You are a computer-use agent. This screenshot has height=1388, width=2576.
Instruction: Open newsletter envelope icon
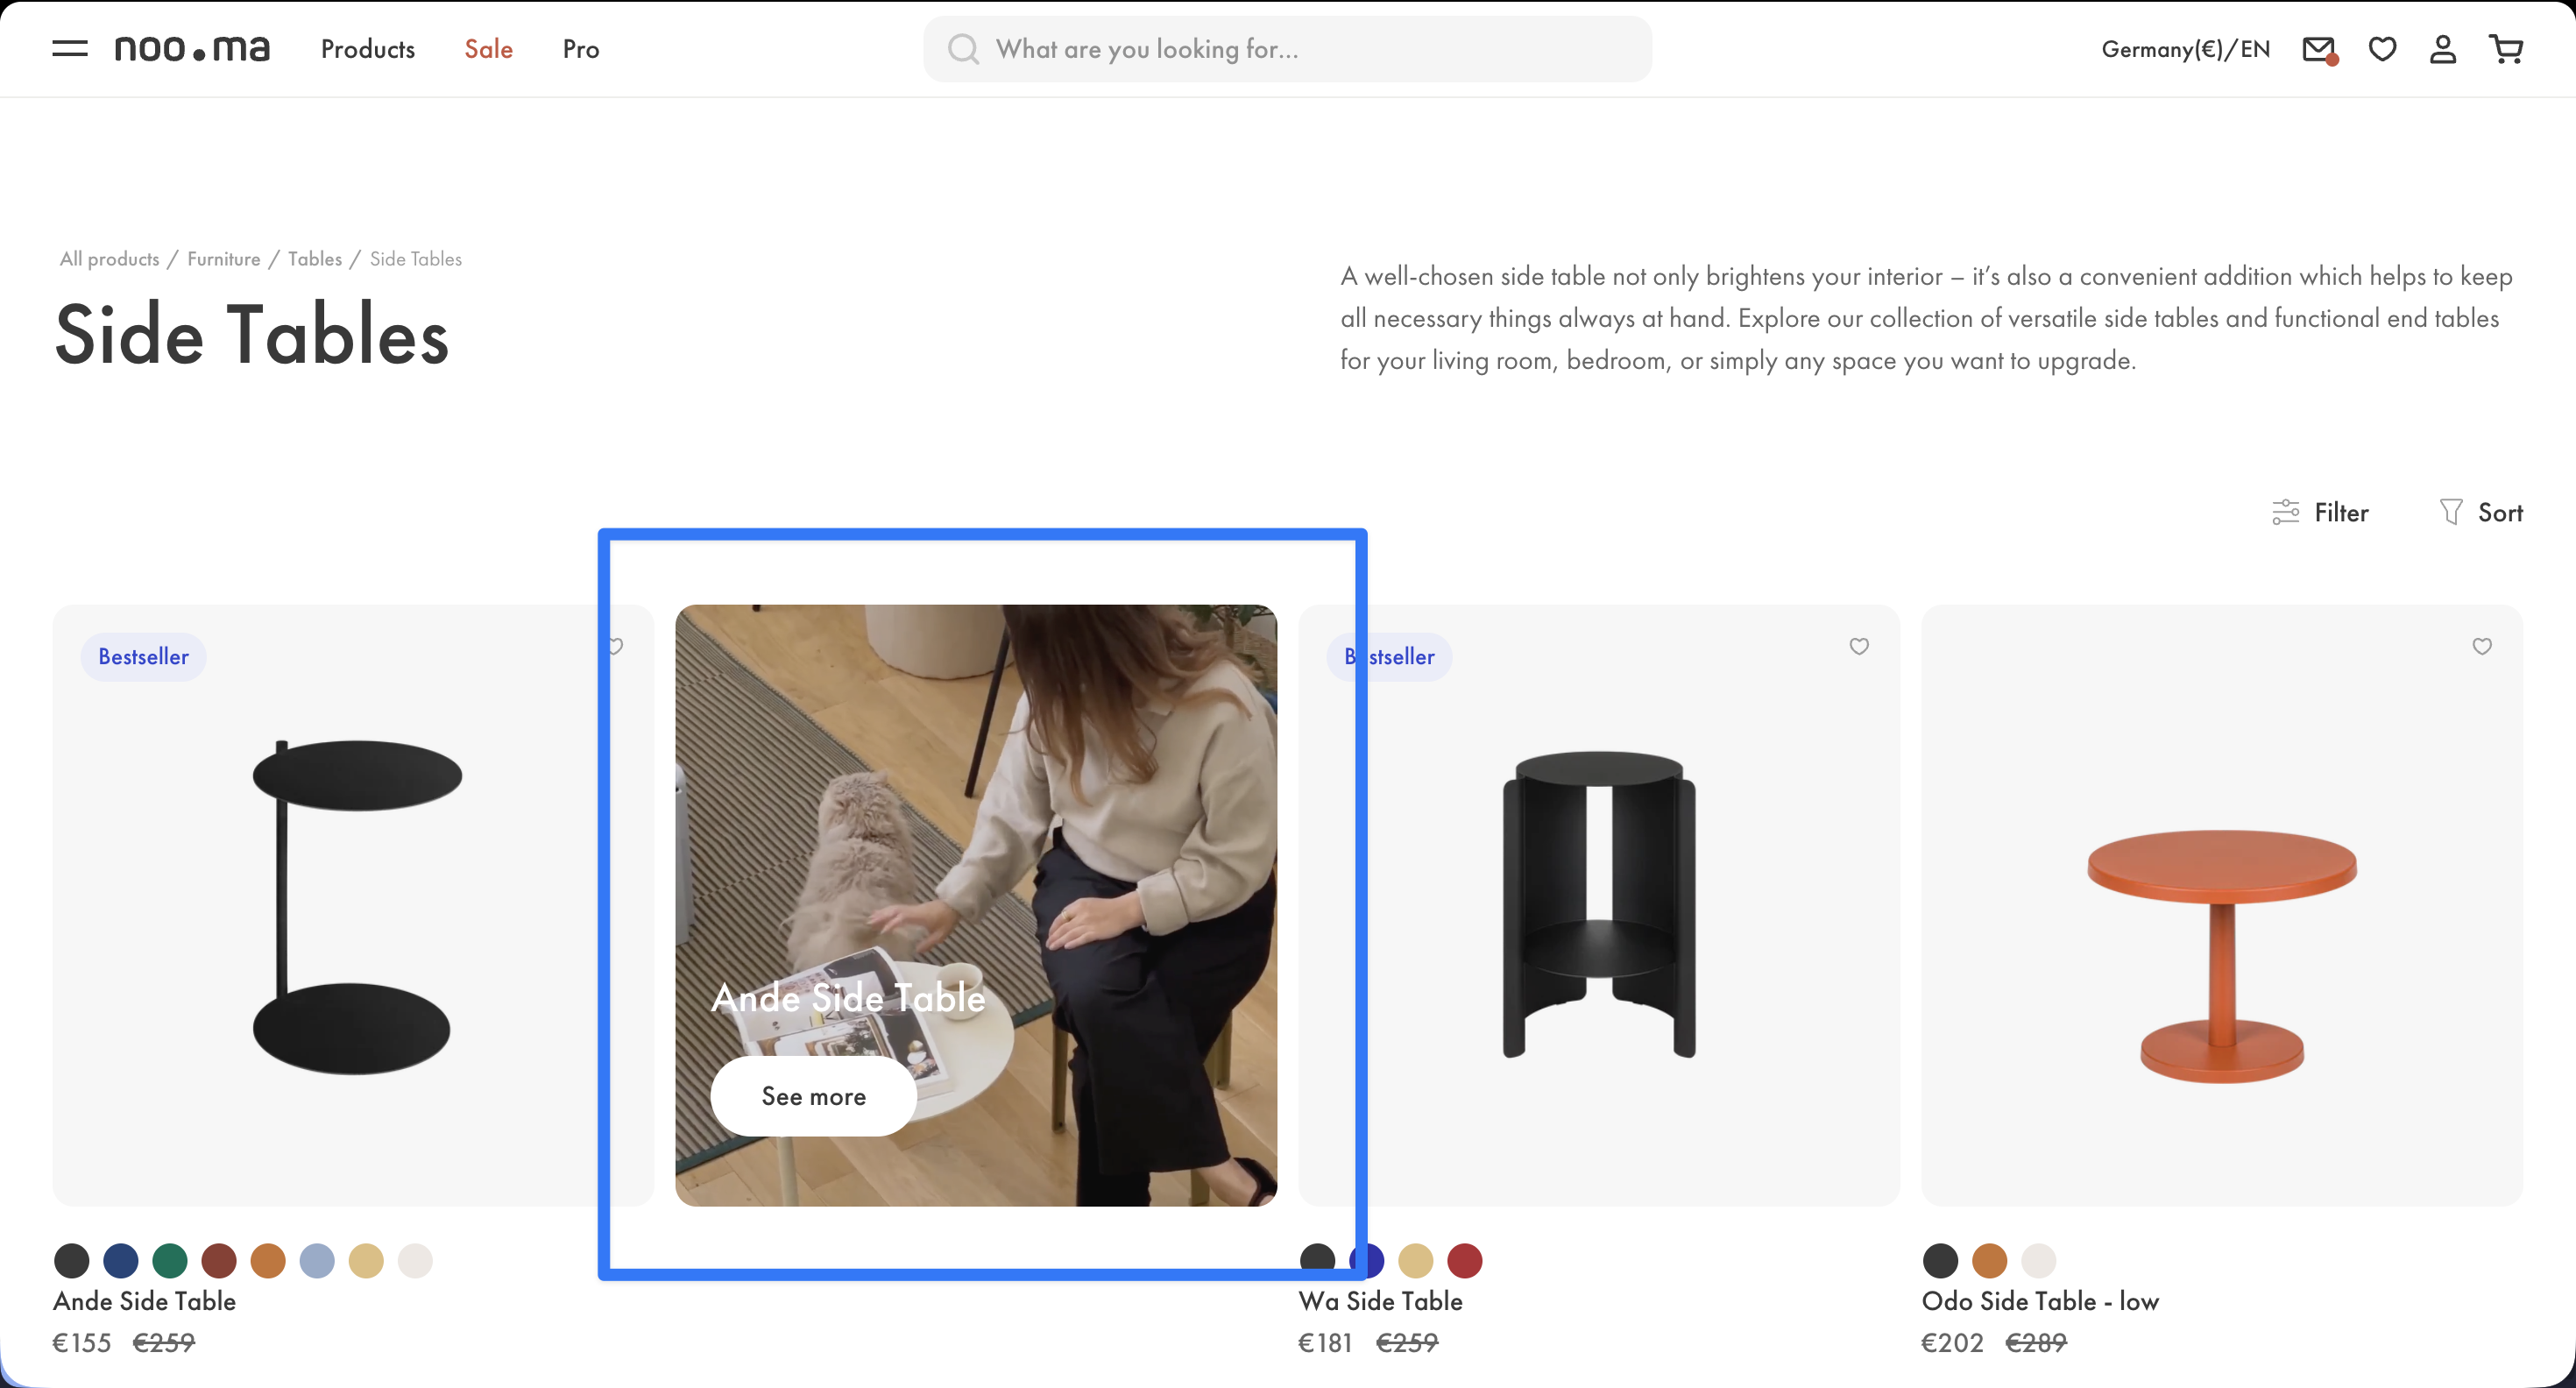pos(2318,49)
